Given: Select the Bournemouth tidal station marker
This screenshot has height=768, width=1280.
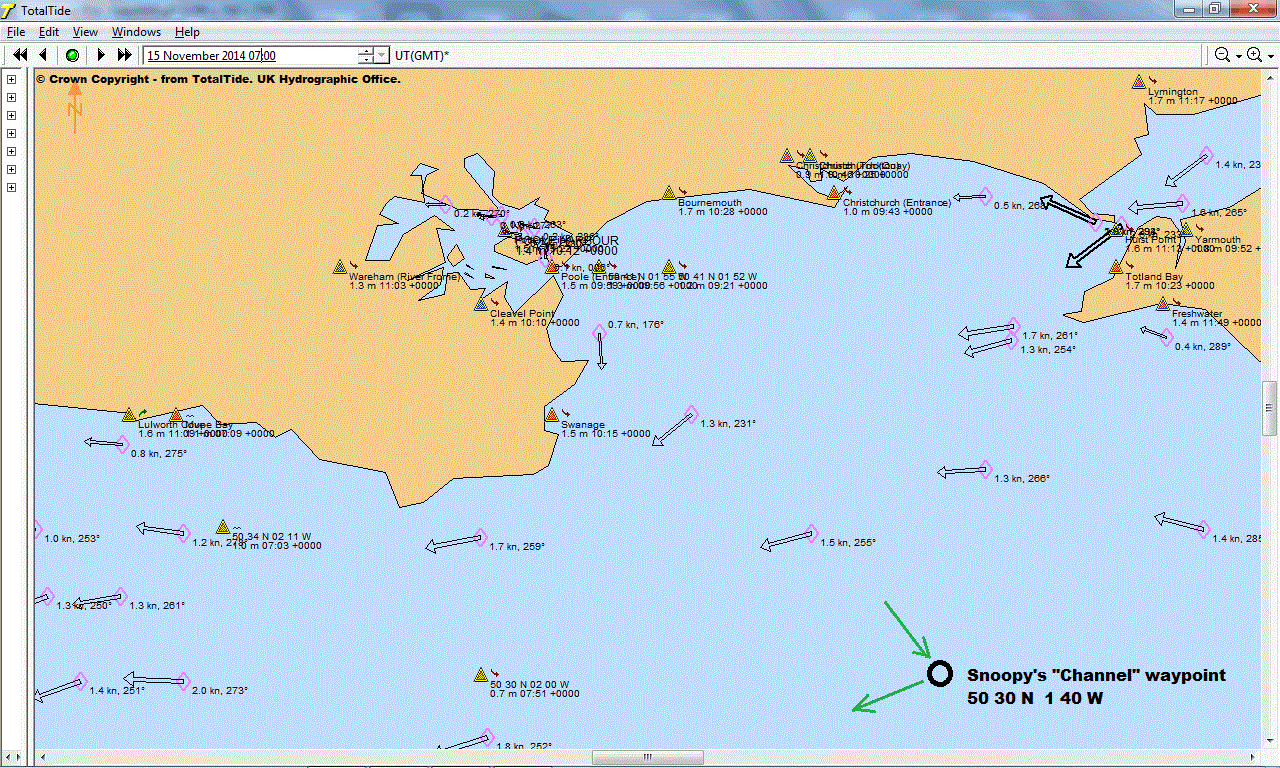Looking at the screenshot, I should pos(668,192).
